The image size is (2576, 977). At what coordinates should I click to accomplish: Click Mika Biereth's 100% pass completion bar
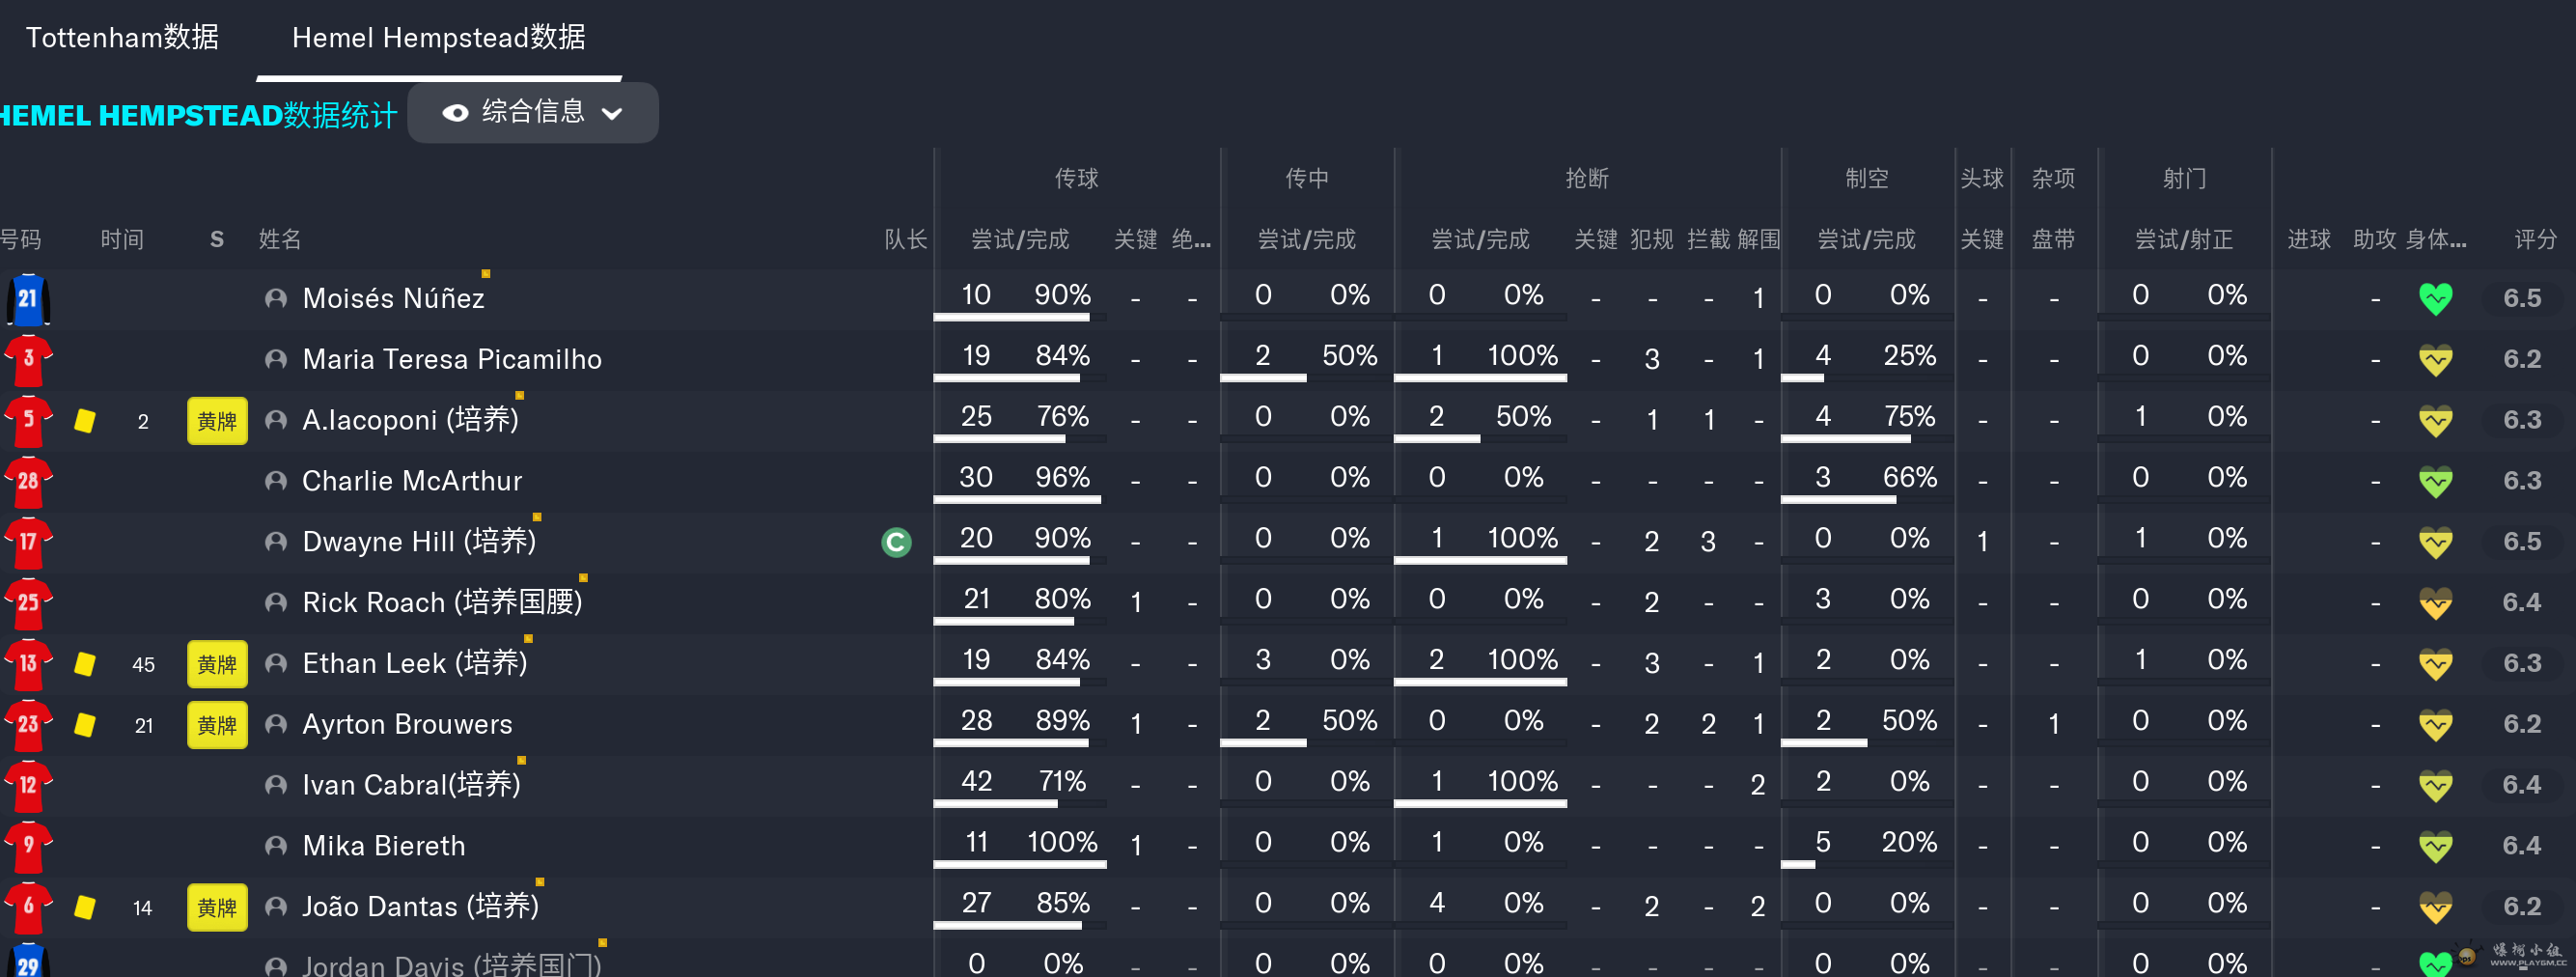click(x=1019, y=864)
